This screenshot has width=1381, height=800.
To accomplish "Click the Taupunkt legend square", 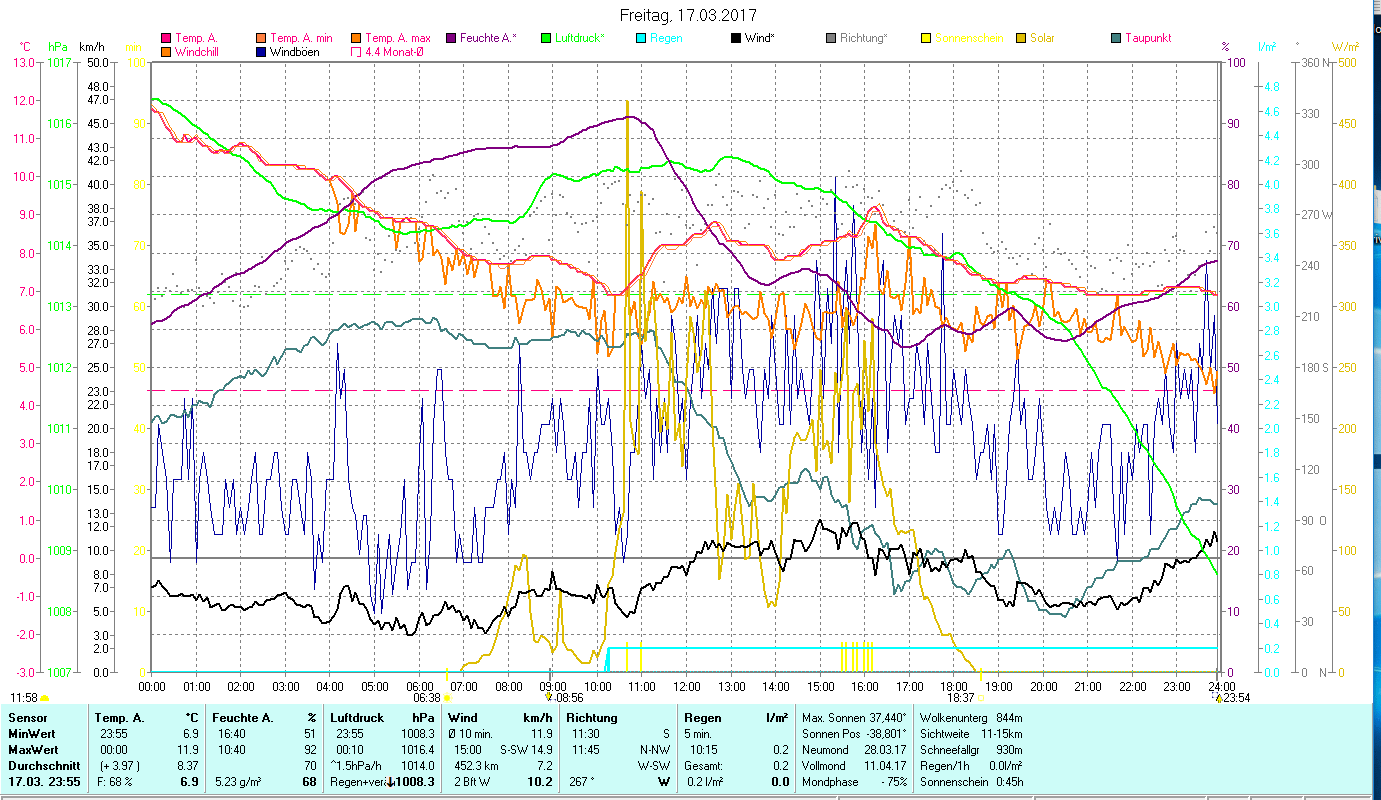I will [1116, 39].
